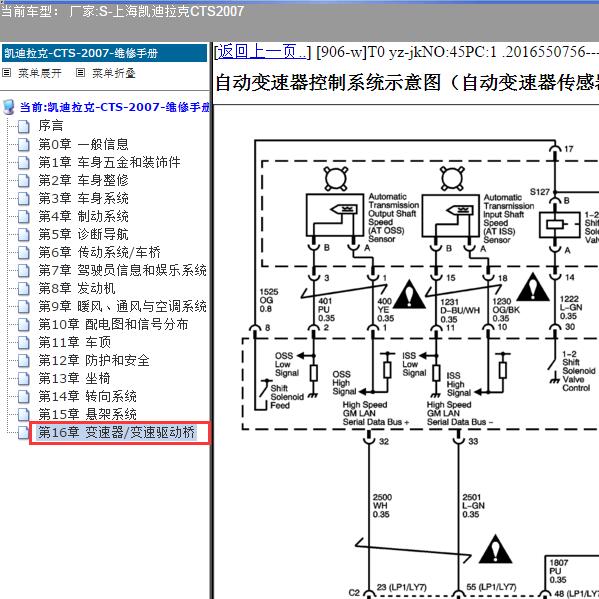Click the 菜单展开 list icon
The image size is (599, 599).
pyautogui.click(x=6, y=73)
